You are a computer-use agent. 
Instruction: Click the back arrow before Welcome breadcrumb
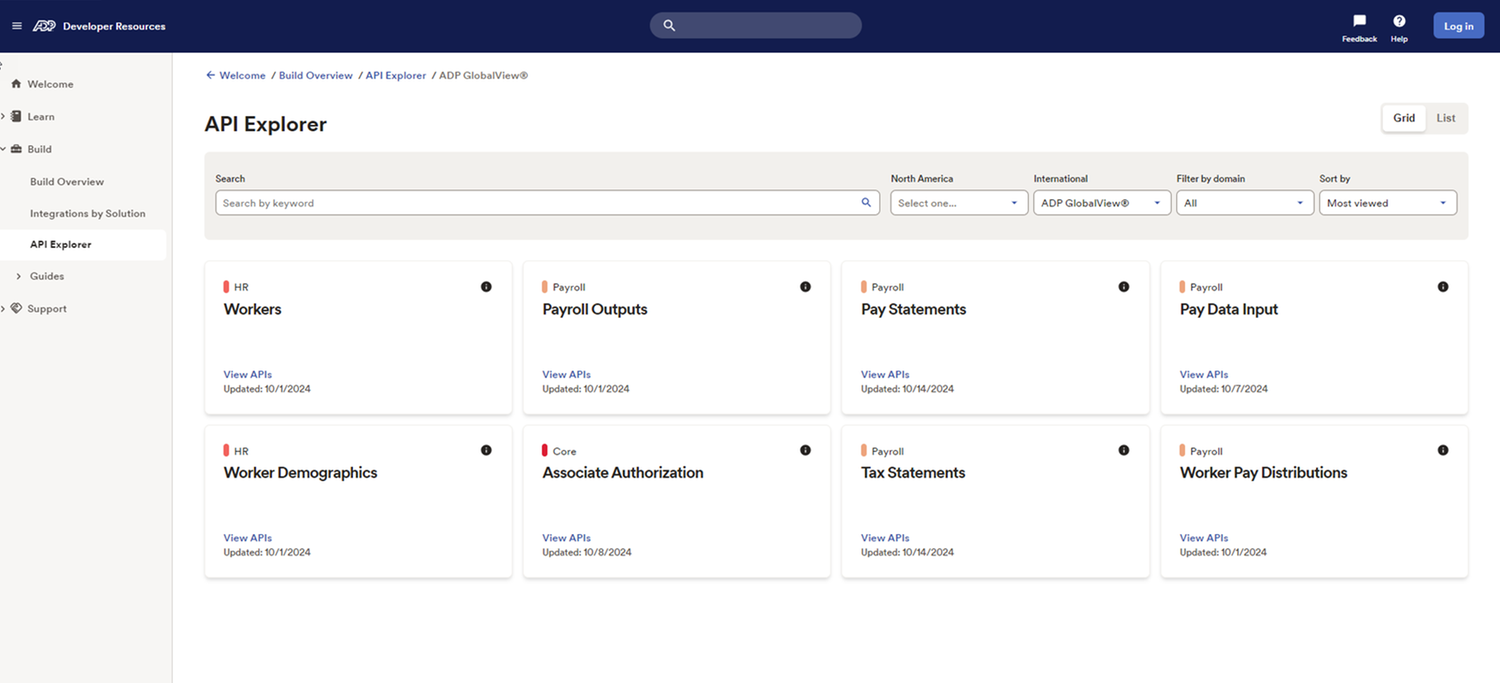click(x=211, y=75)
